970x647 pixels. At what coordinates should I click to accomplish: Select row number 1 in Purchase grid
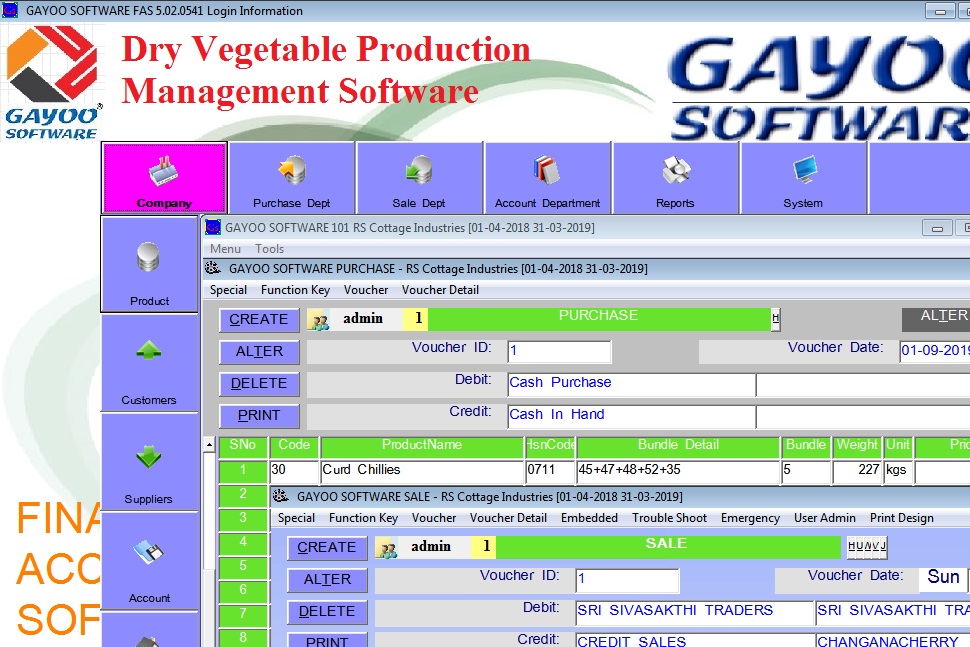click(243, 471)
